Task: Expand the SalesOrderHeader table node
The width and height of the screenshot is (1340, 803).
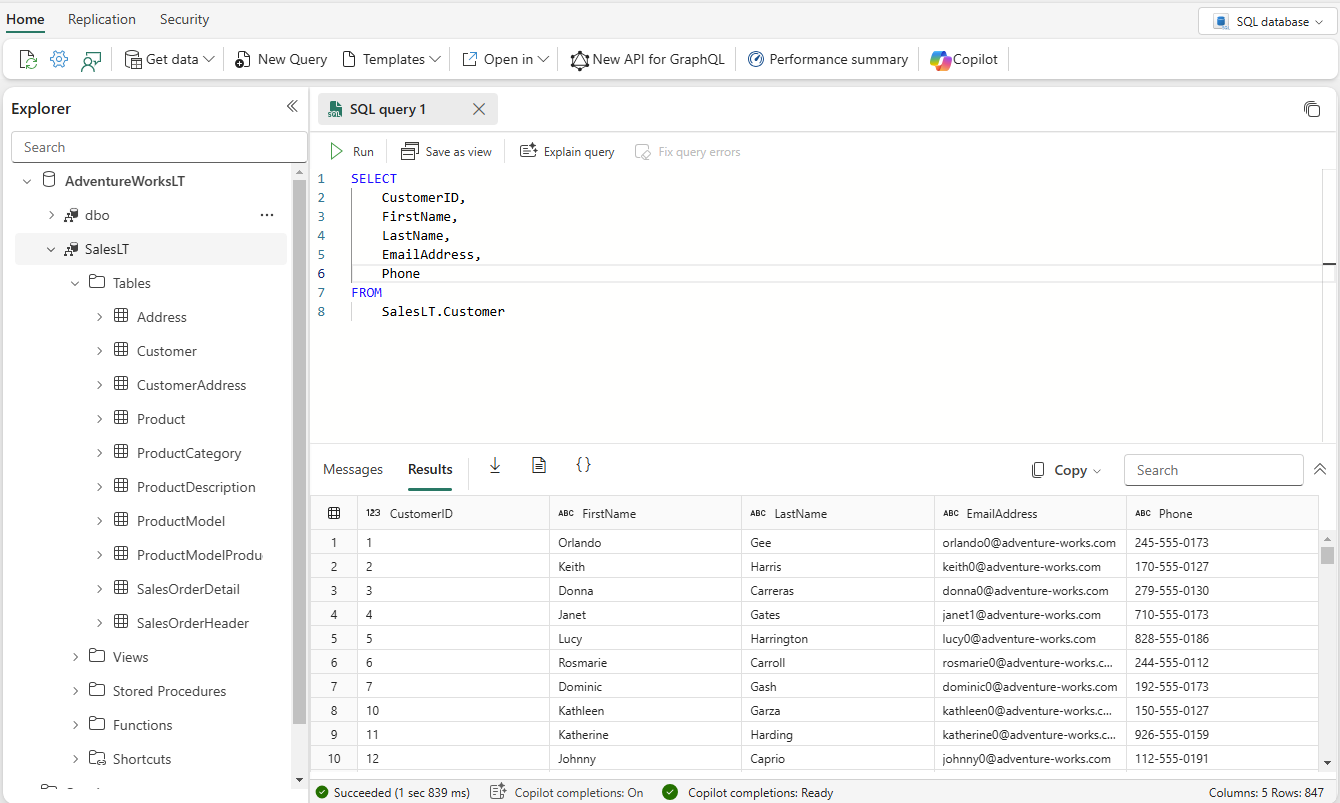Action: click(x=99, y=623)
